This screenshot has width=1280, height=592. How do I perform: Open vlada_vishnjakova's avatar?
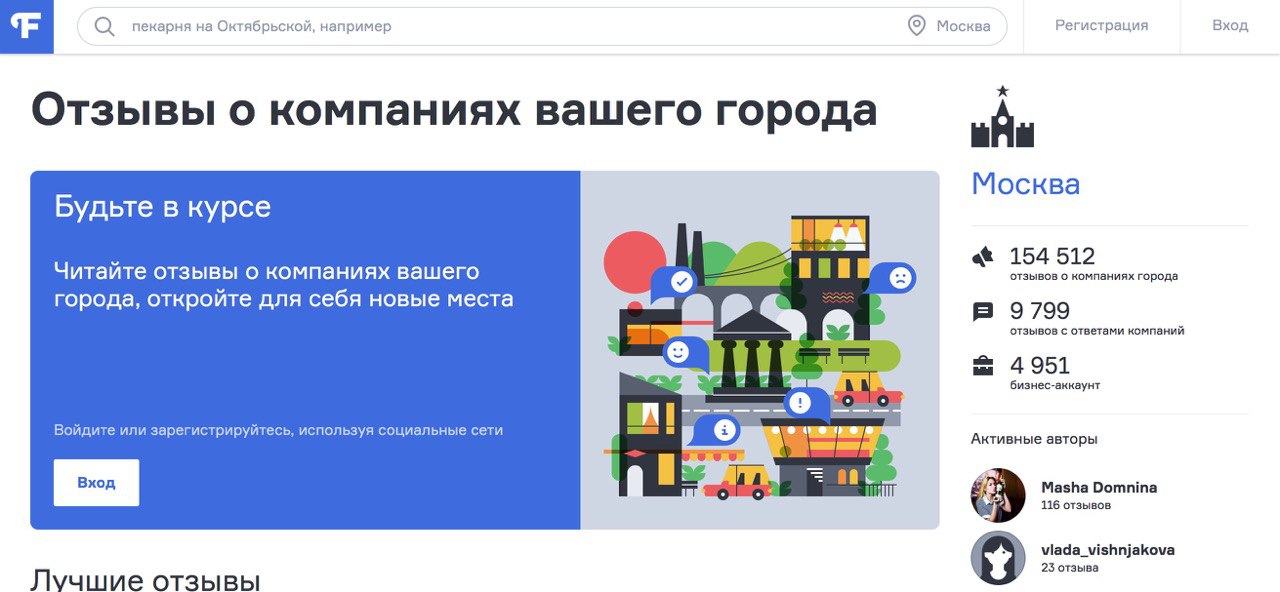click(x=998, y=558)
